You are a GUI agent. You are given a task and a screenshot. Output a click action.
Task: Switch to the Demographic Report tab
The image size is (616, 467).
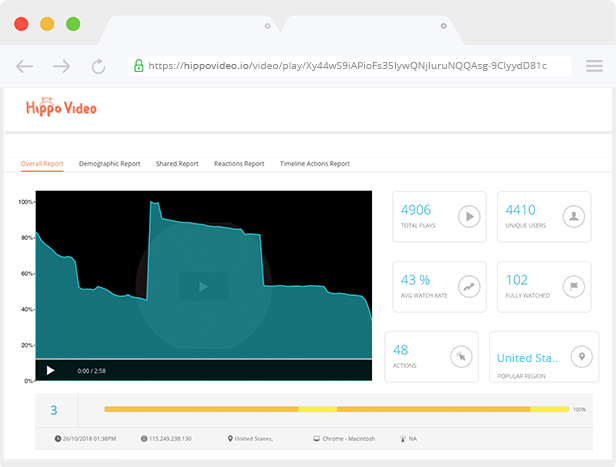coord(109,163)
